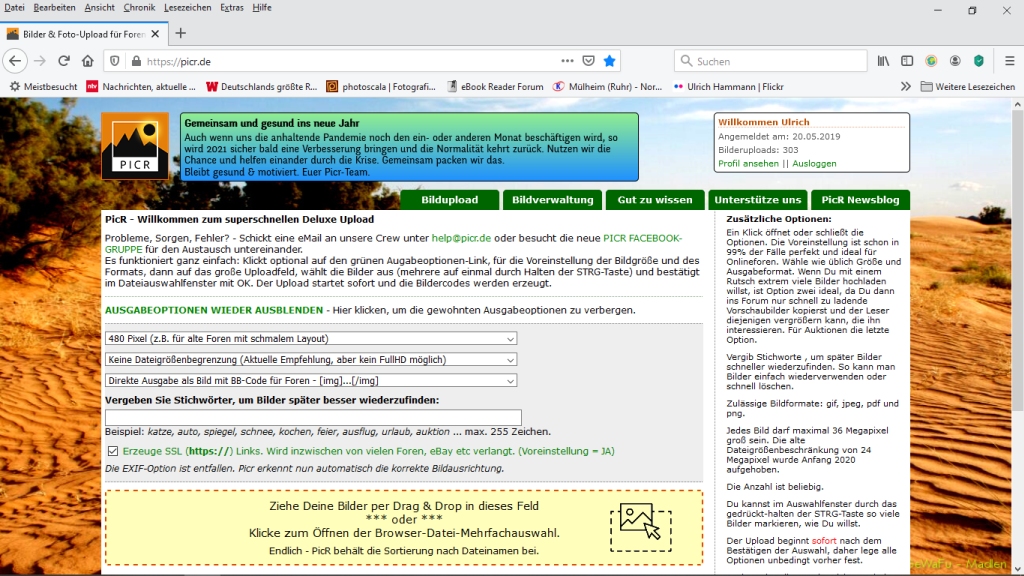Go to the Firefox home page icon
This screenshot has width=1024, height=576.
pyautogui.click(x=88, y=61)
